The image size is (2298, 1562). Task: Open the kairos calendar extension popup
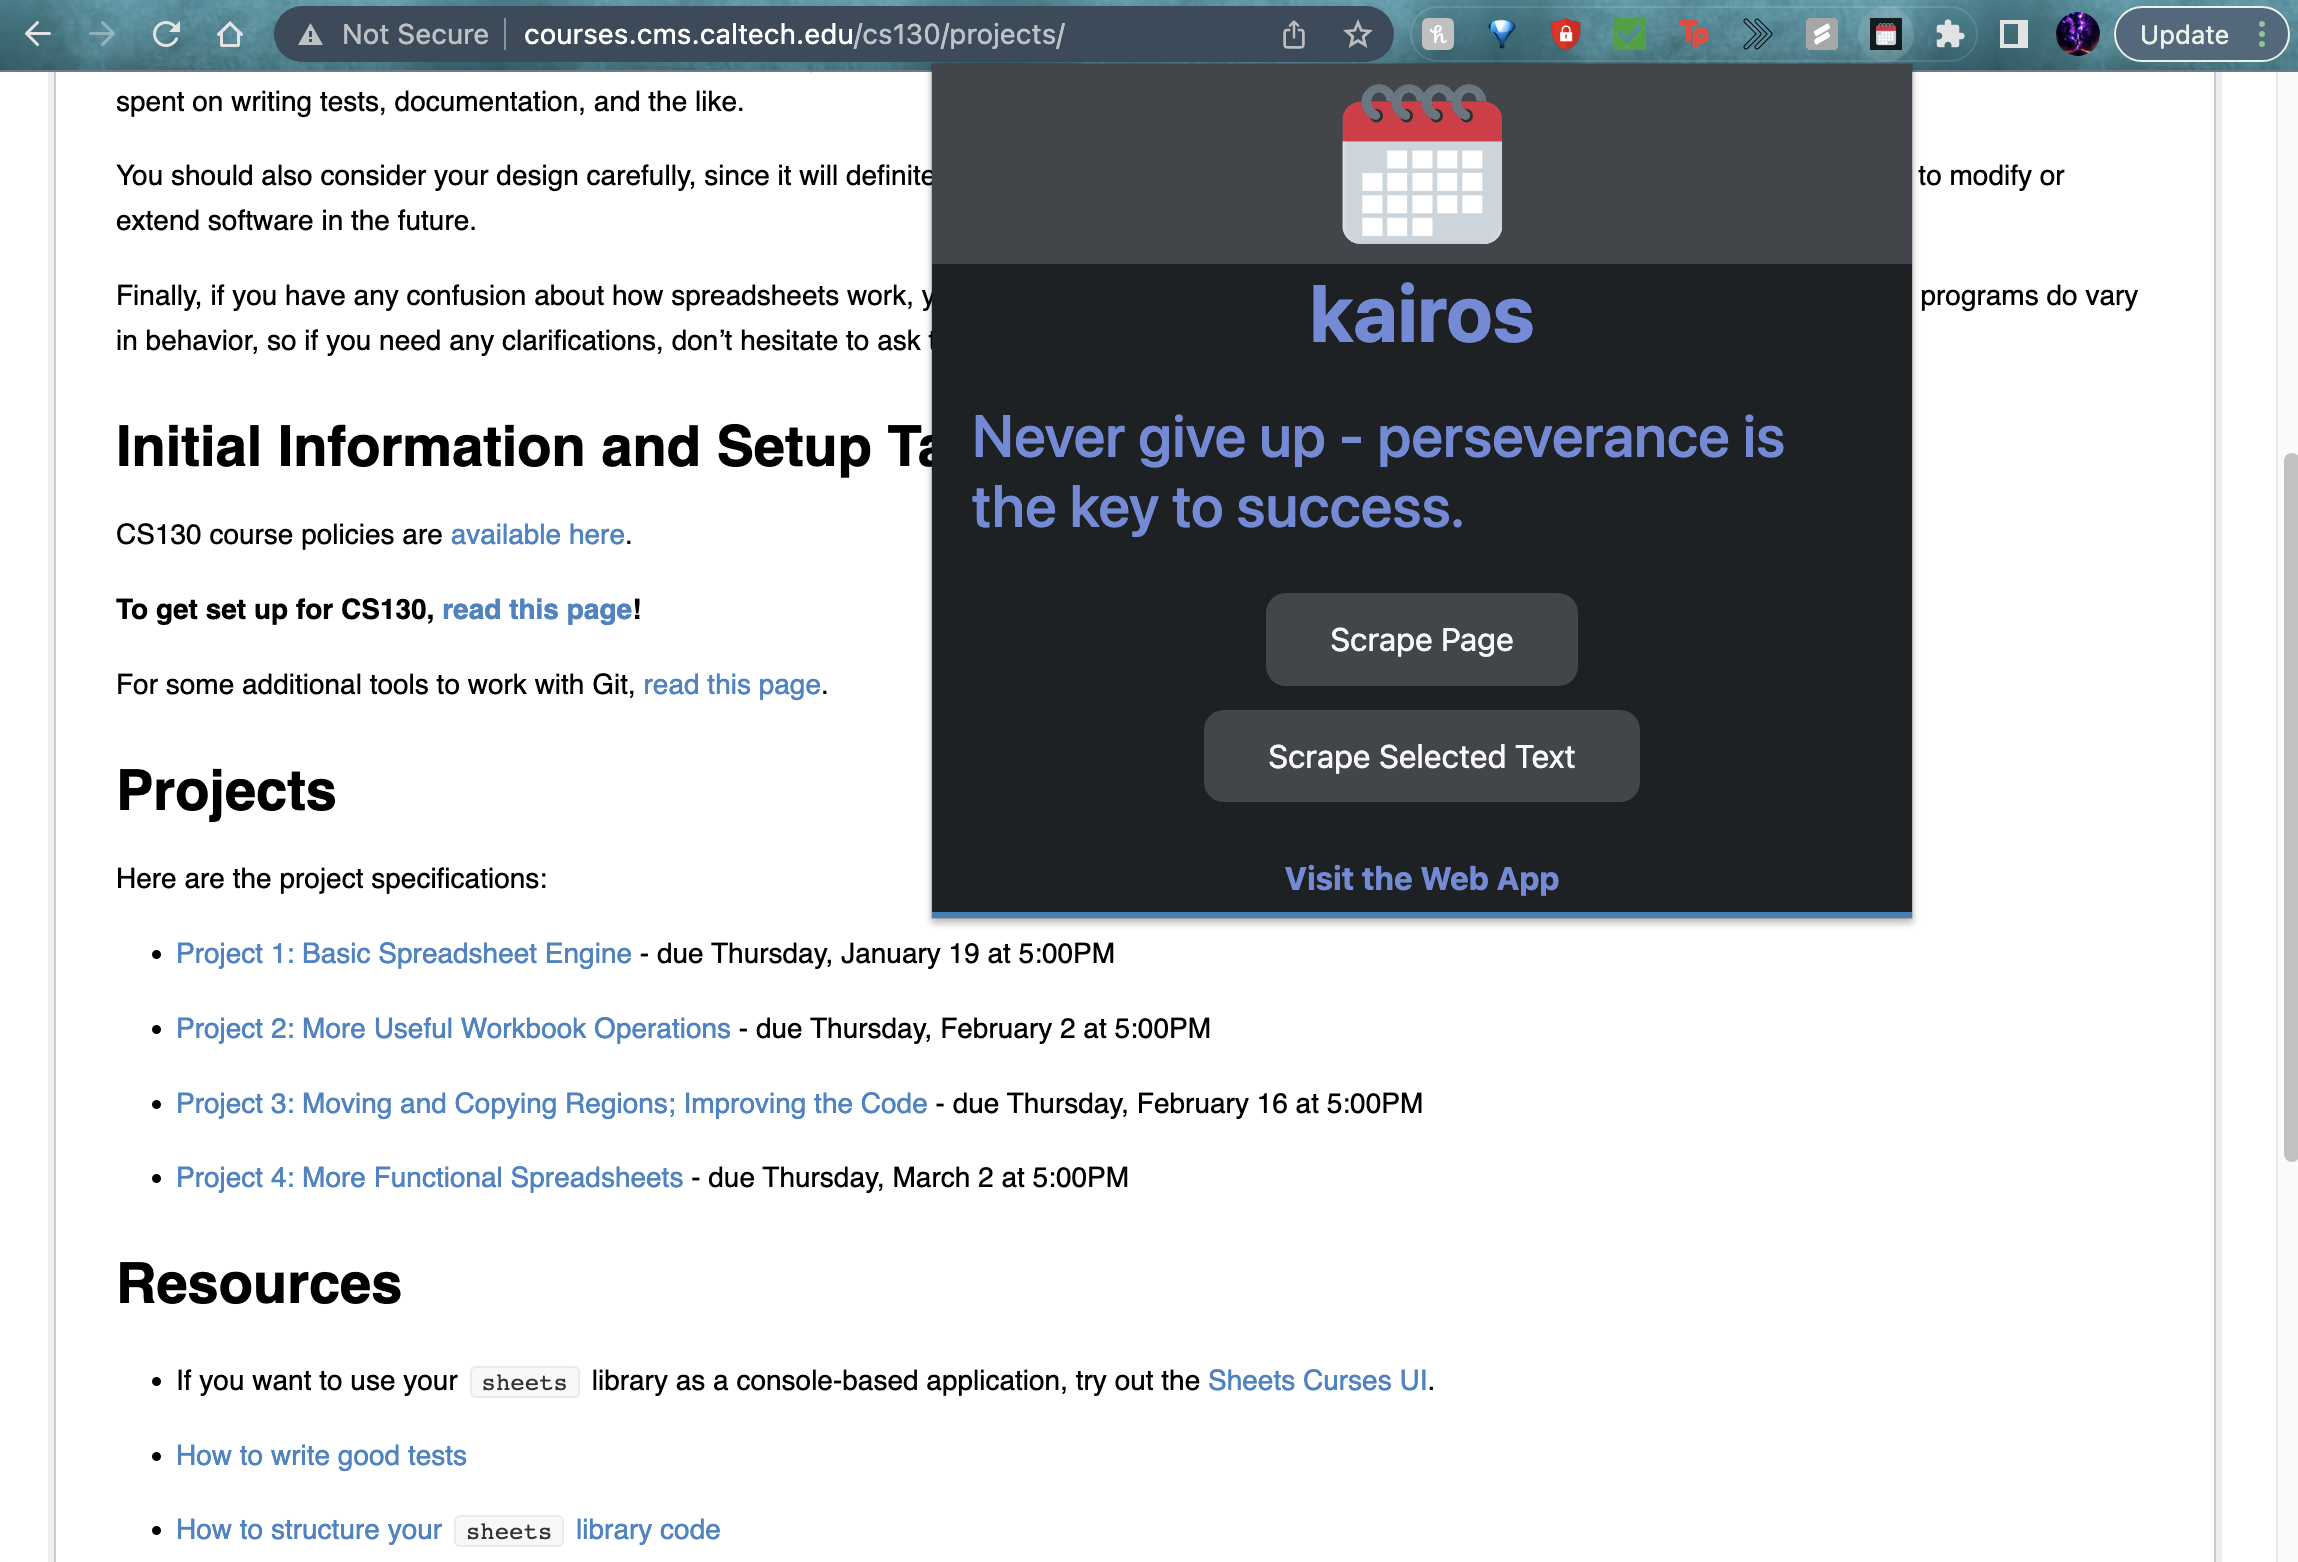pos(1884,33)
